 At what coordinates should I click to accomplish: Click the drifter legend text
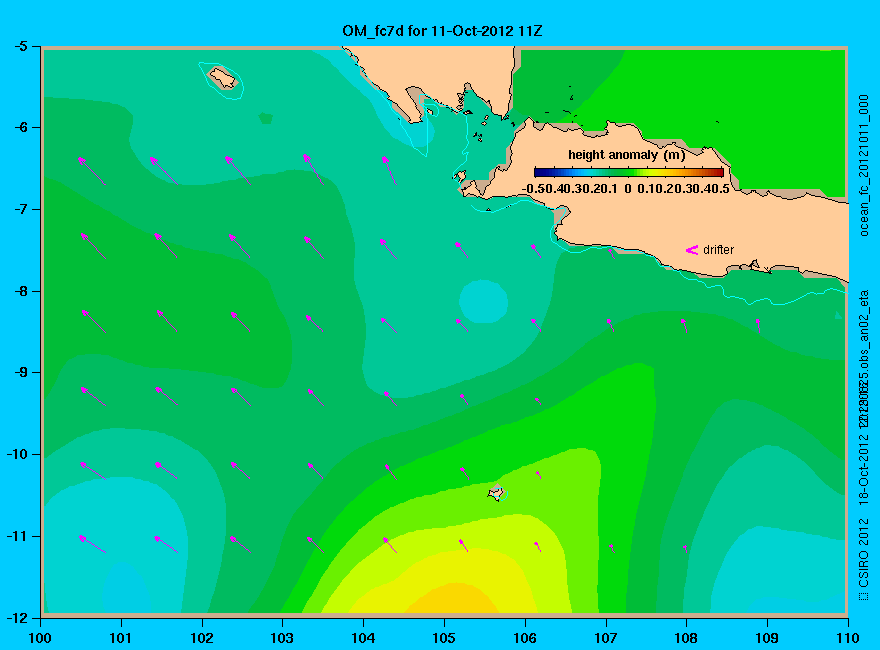coord(718,250)
